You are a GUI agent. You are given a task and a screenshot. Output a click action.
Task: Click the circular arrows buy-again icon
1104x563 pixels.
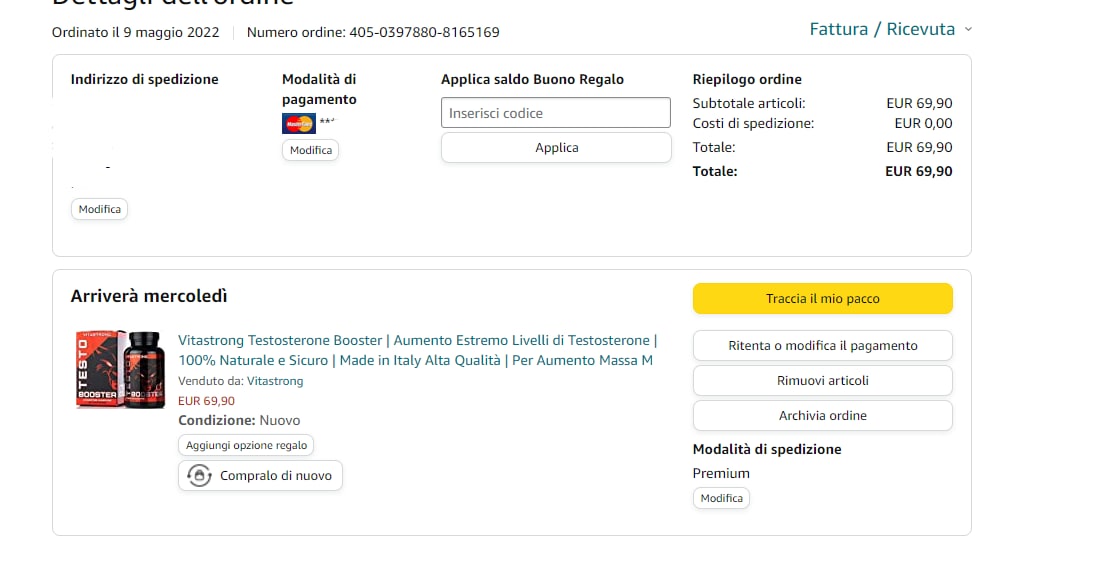(x=199, y=476)
